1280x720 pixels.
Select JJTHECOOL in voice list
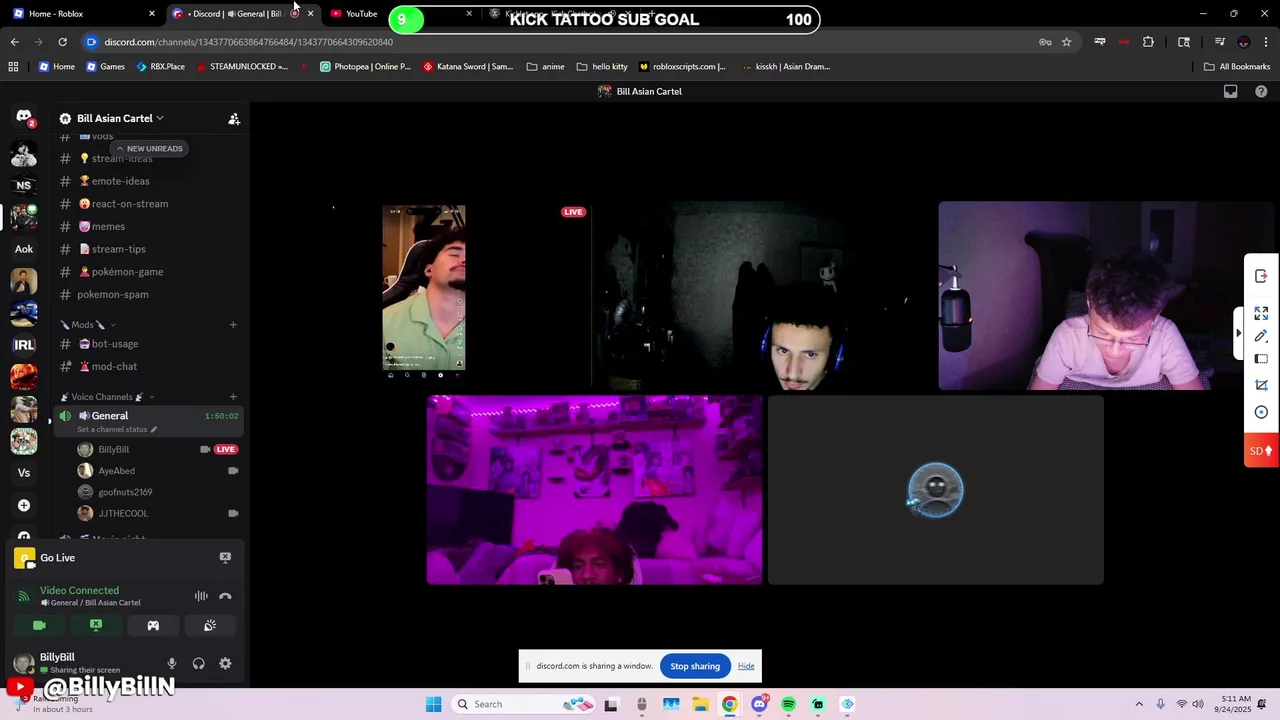(x=158, y=513)
